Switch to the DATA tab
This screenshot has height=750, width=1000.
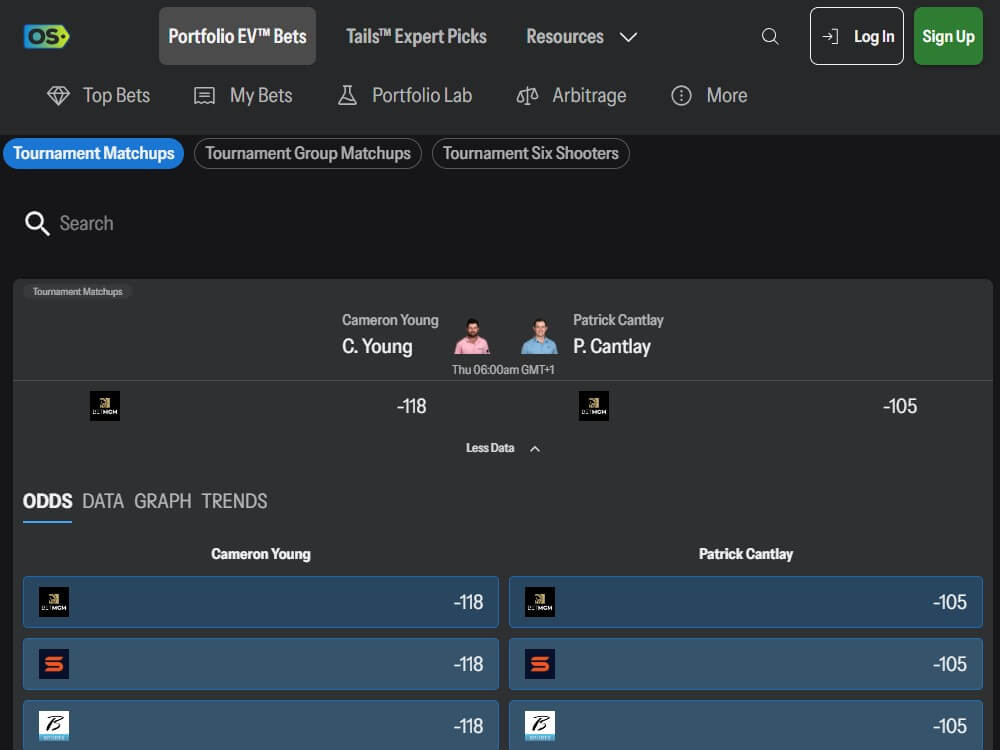pos(103,500)
